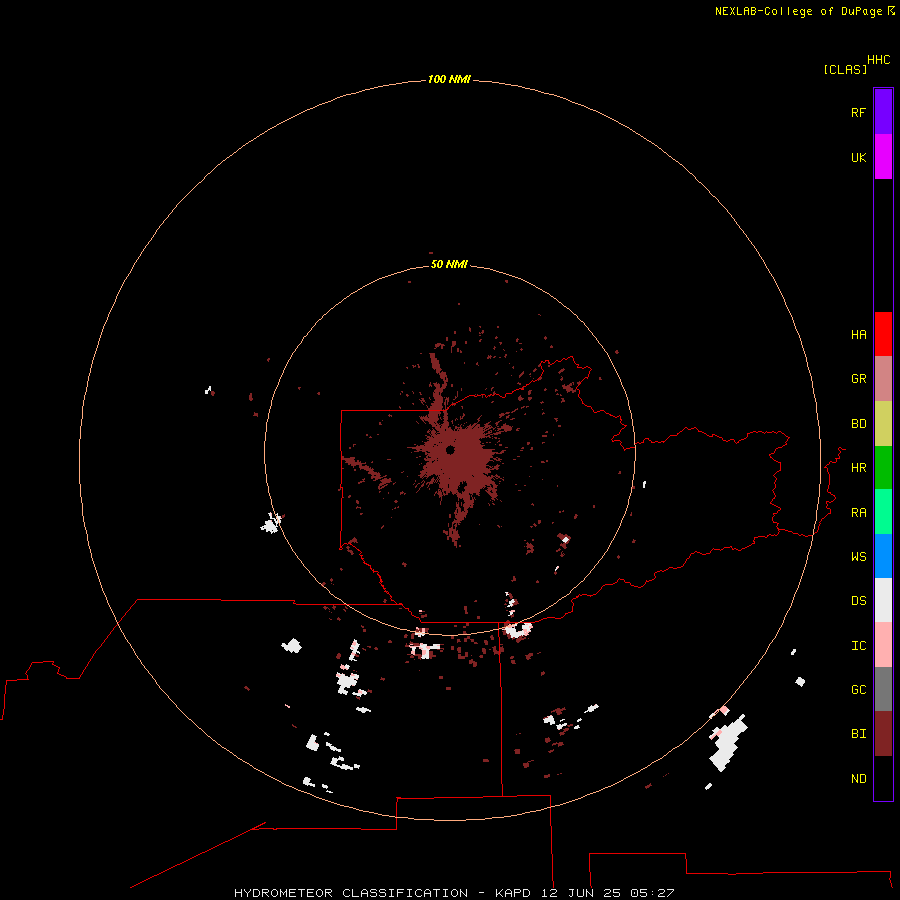Click the NEXLAB-College of DuPage credit text

798,11
